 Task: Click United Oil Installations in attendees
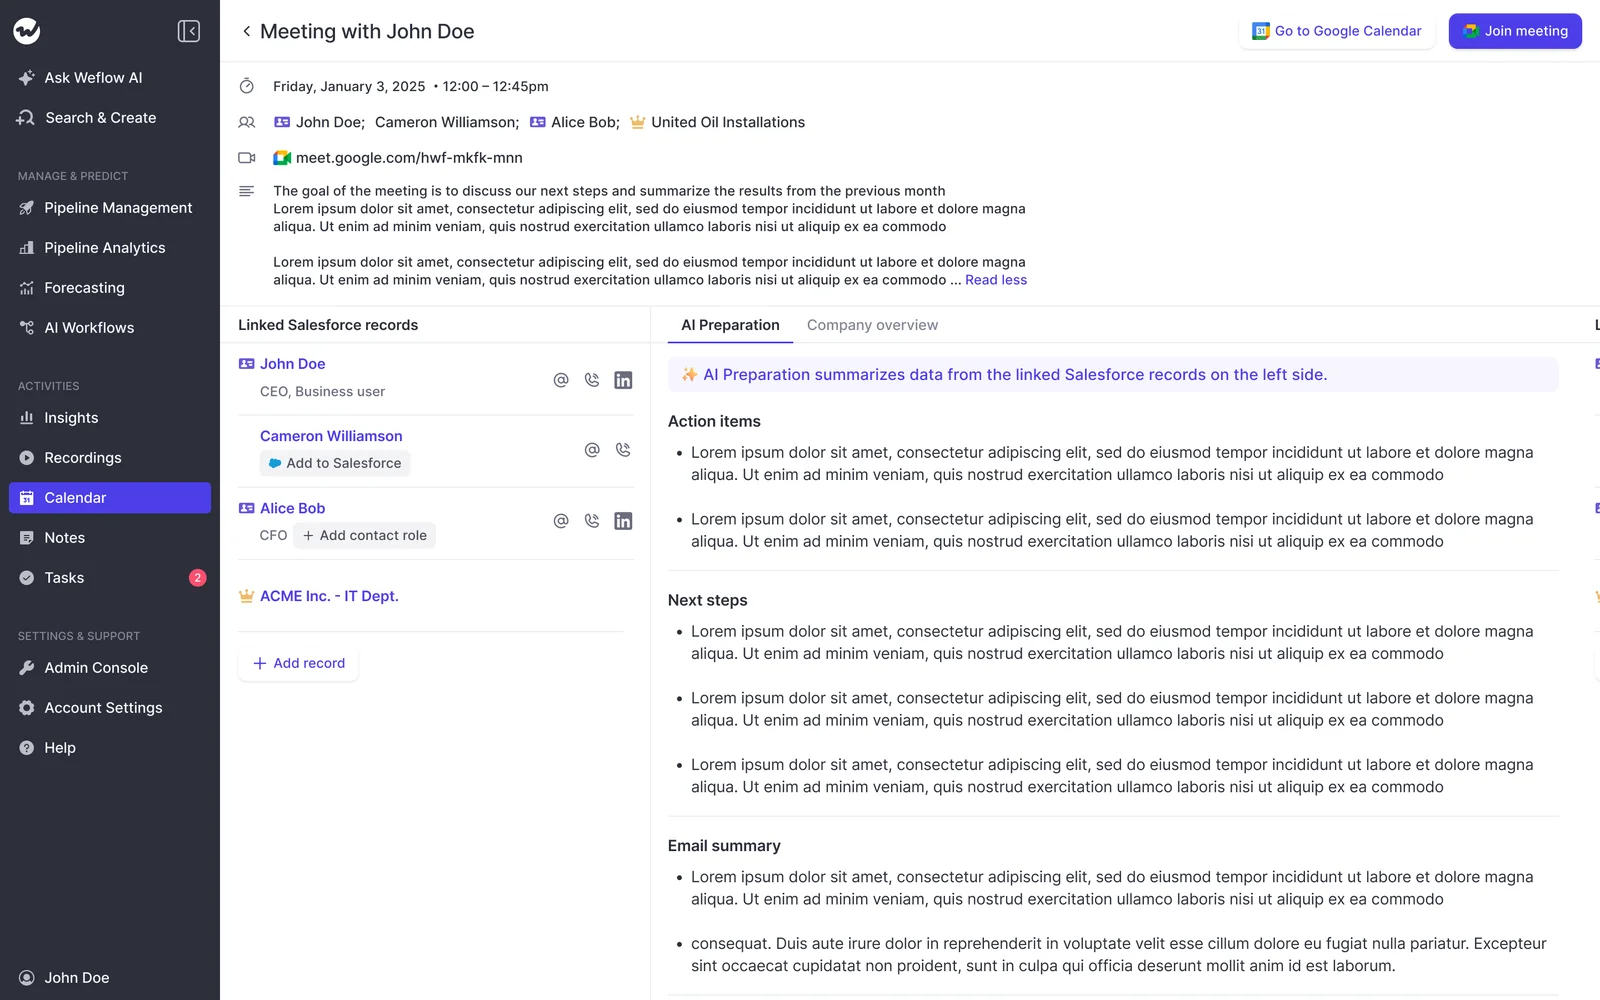tap(728, 122)
